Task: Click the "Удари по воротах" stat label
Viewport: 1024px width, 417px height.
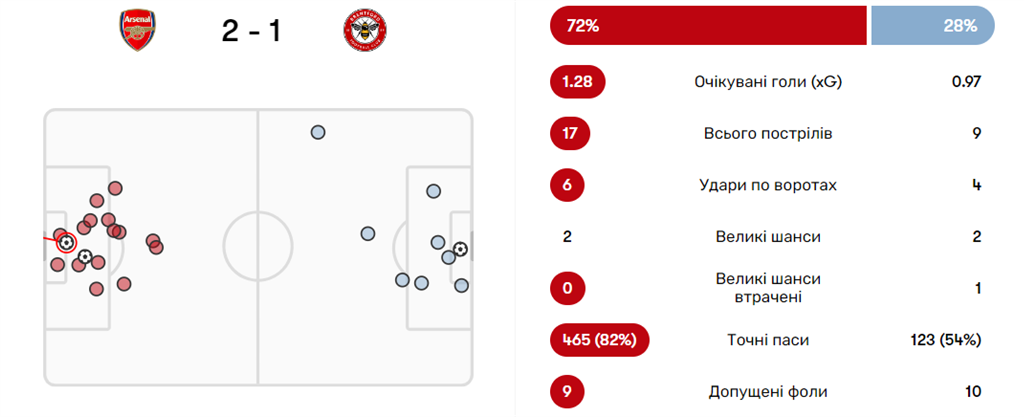Action: 768,185
